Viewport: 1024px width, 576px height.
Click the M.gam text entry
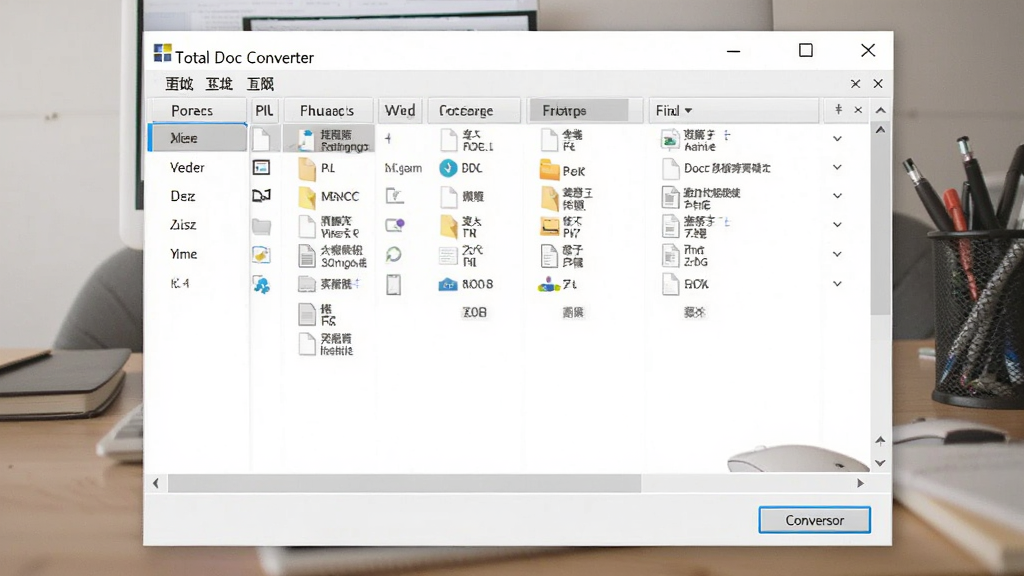coord(403,168)
